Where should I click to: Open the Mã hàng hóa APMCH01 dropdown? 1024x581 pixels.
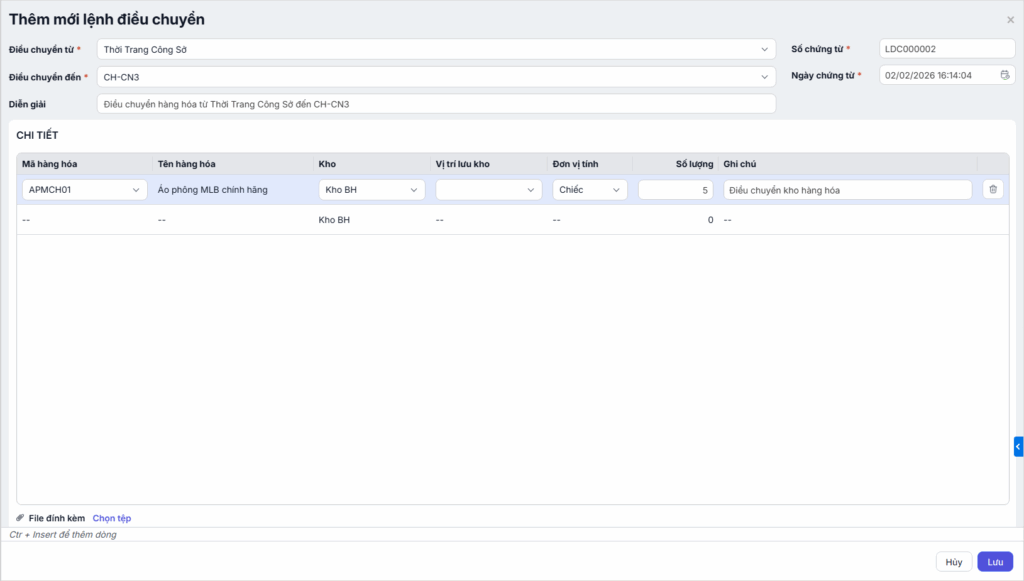pos(136,190)
